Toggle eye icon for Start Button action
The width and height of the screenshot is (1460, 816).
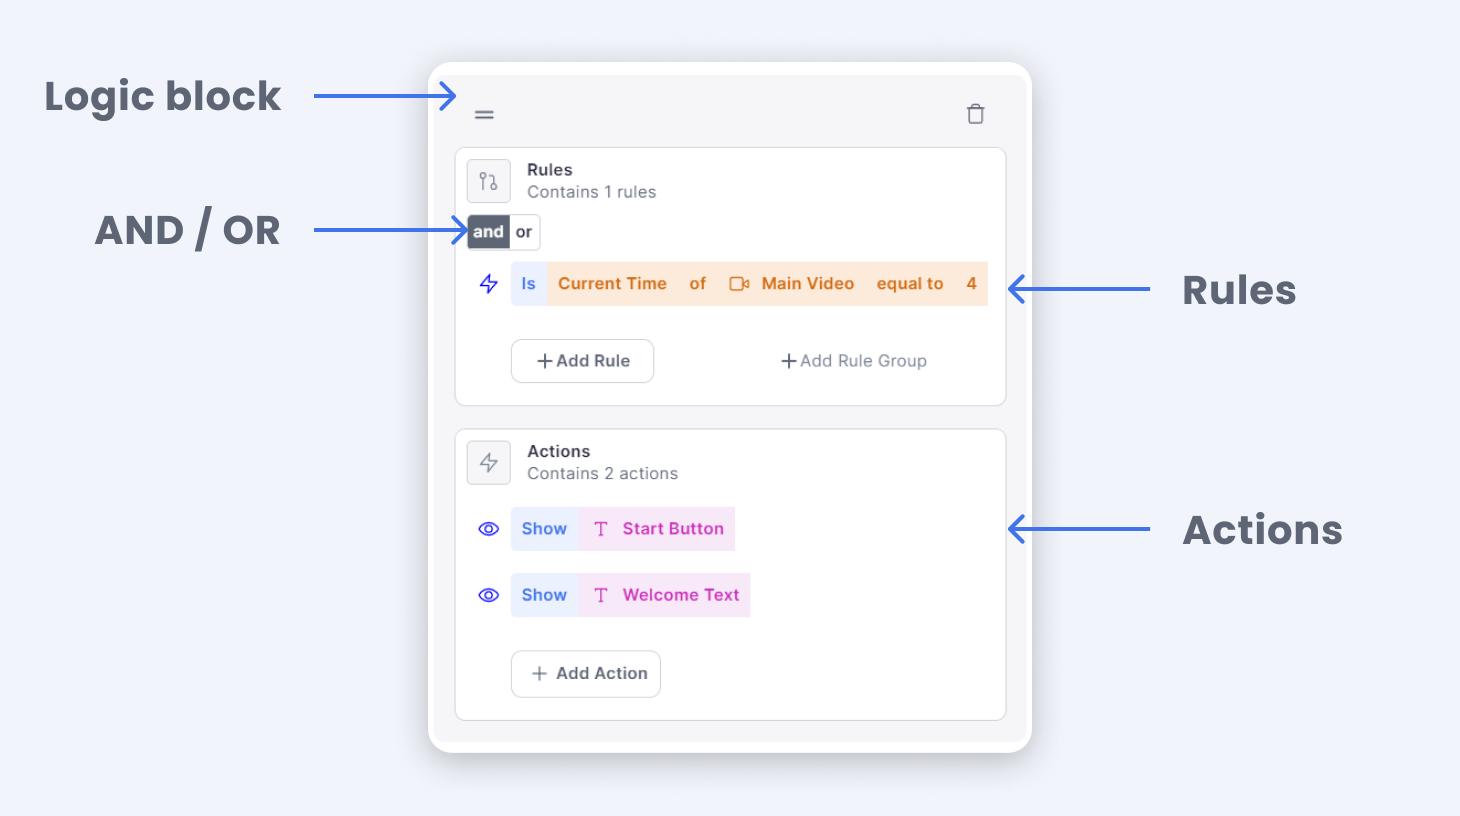point(488,529)
